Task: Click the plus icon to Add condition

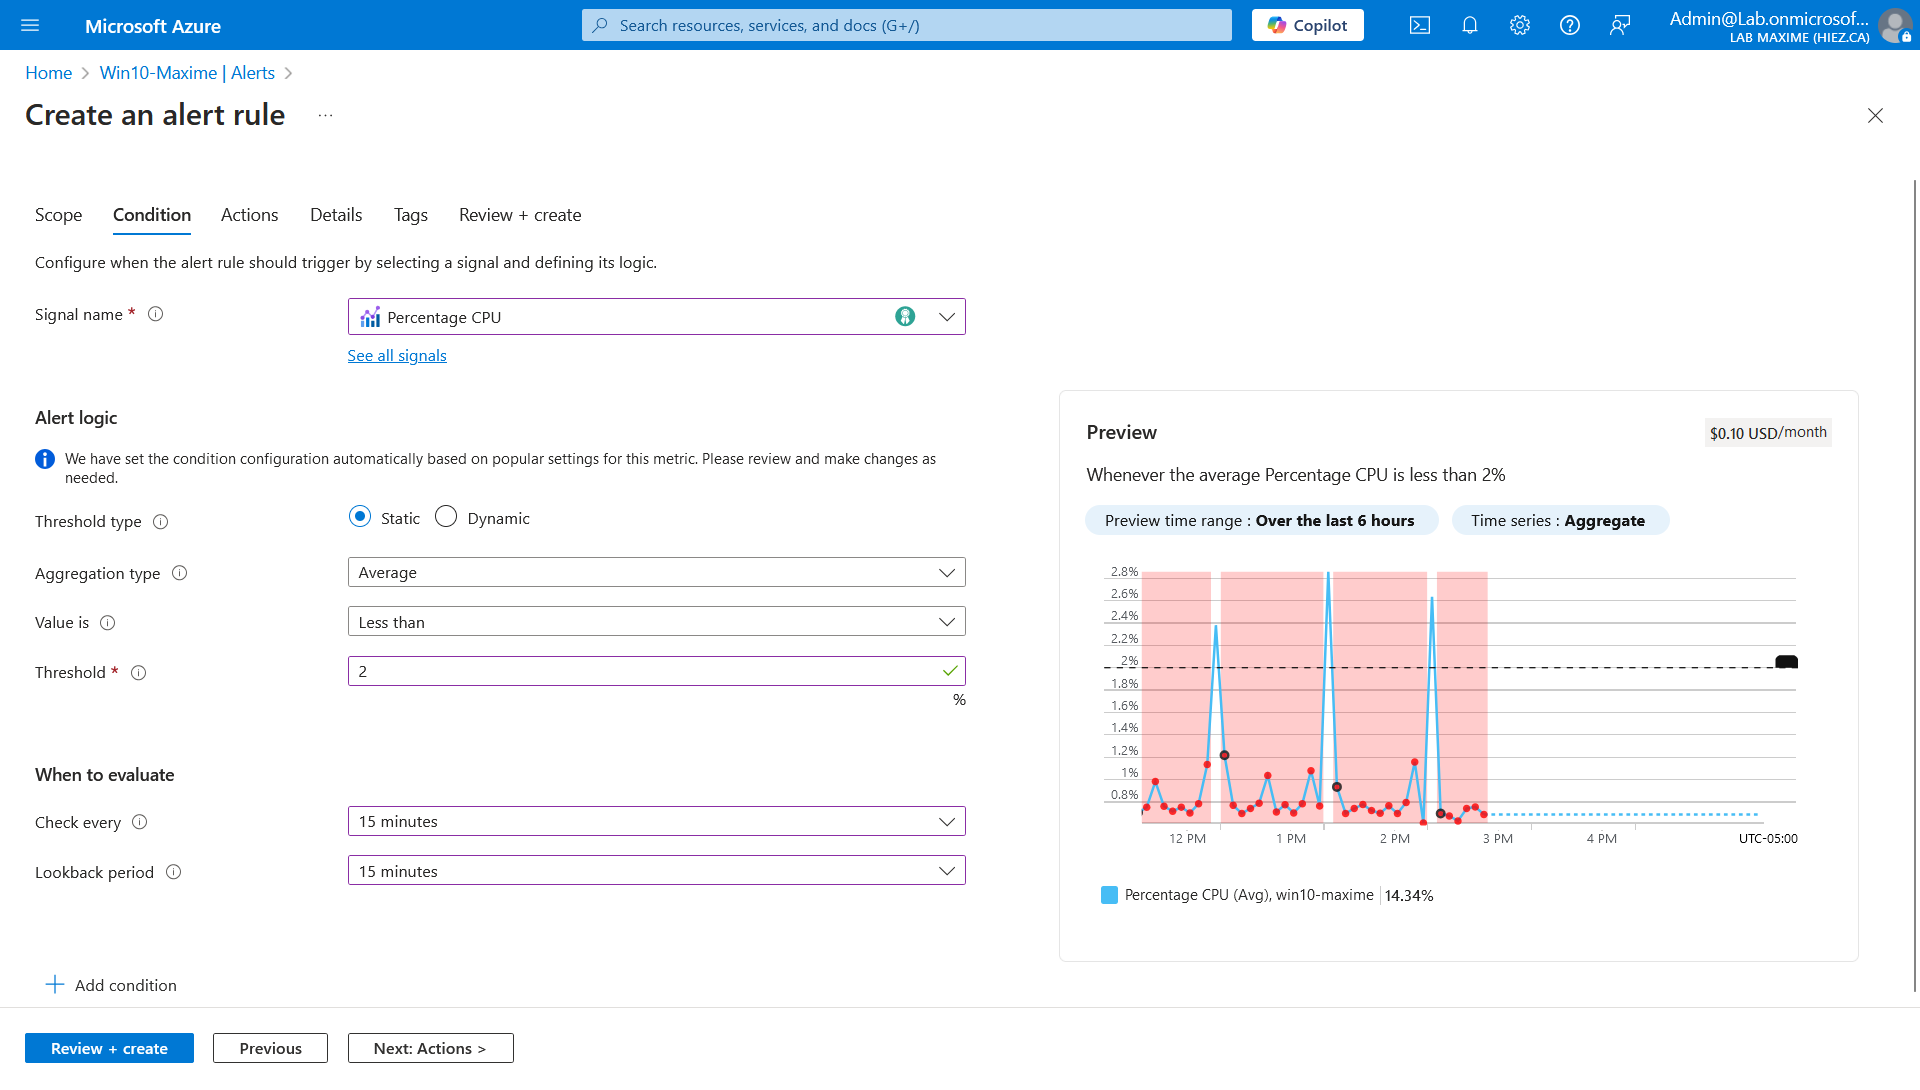Action: pos(55,985)
